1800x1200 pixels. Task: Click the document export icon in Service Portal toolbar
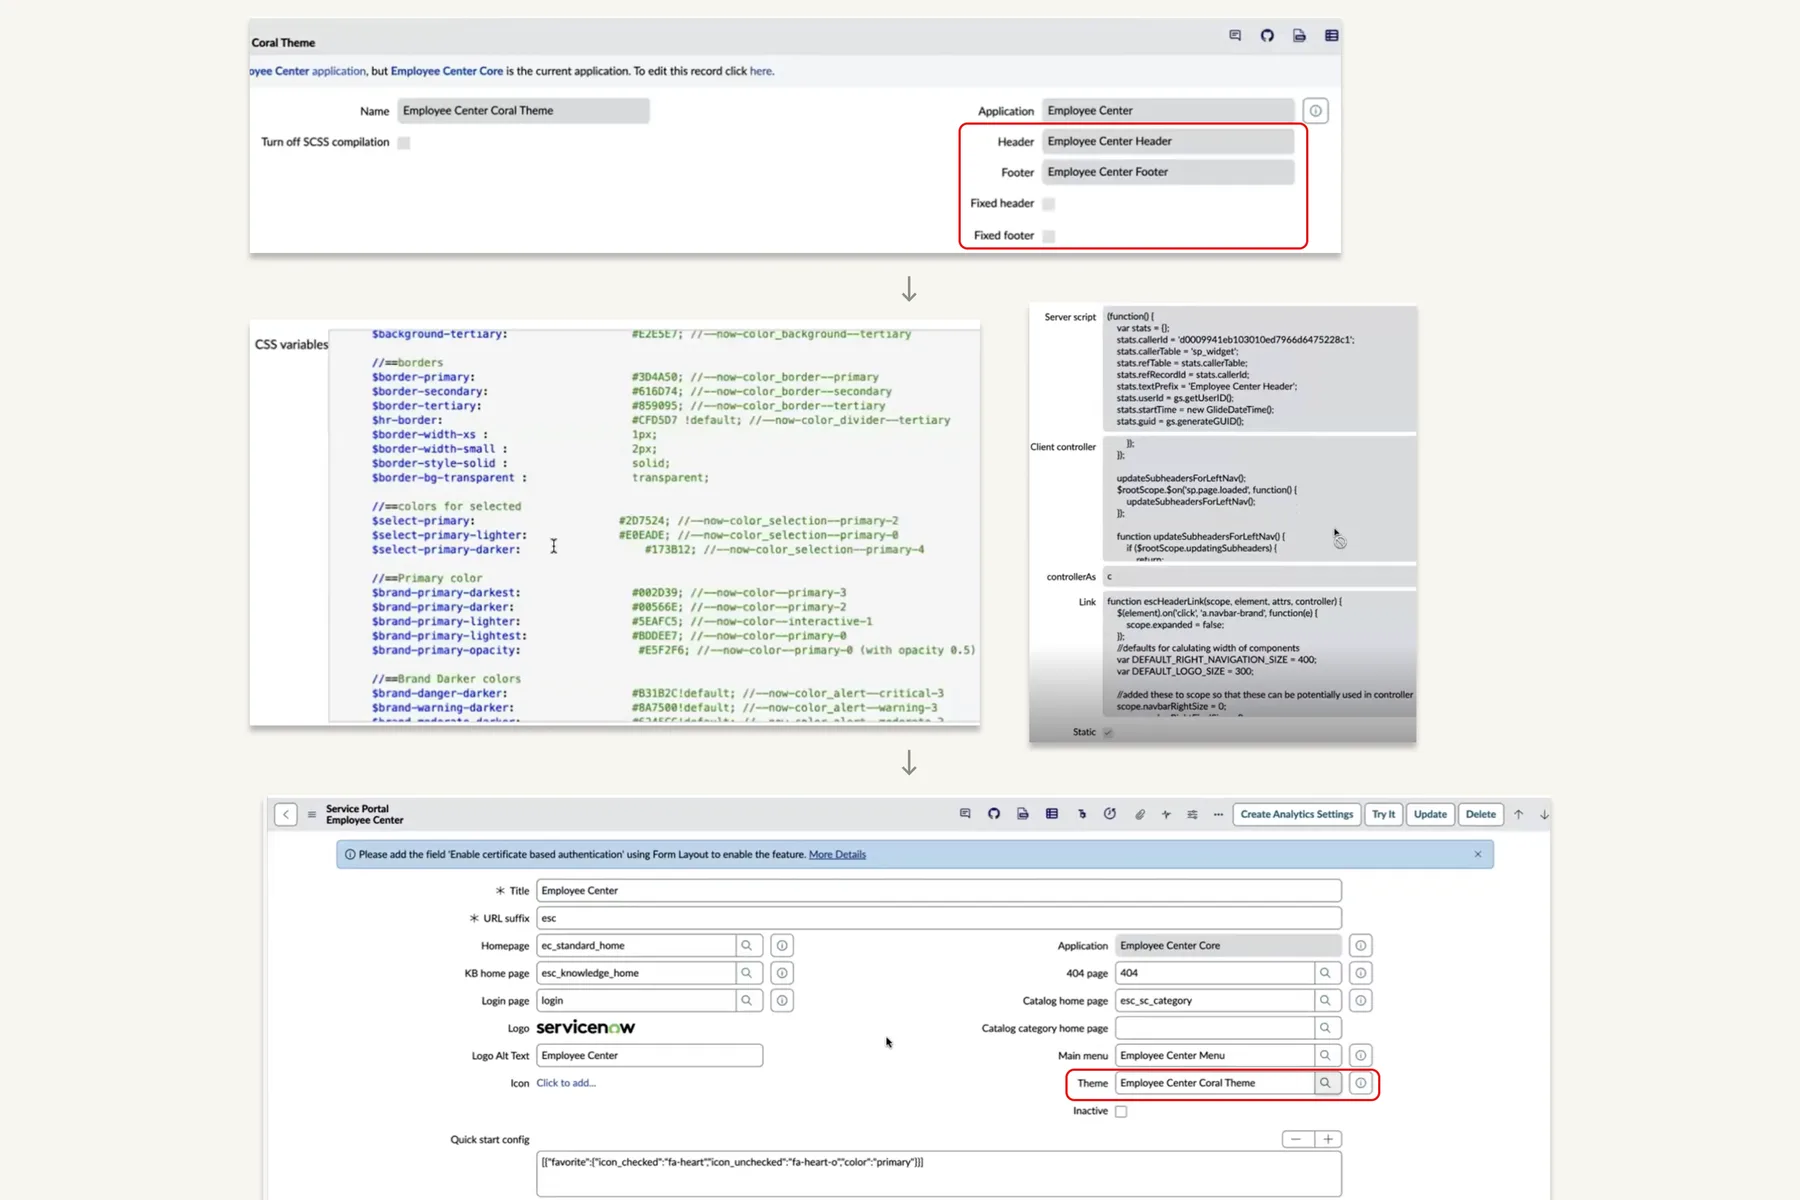pyautogui.click(x=1022, y=814)
